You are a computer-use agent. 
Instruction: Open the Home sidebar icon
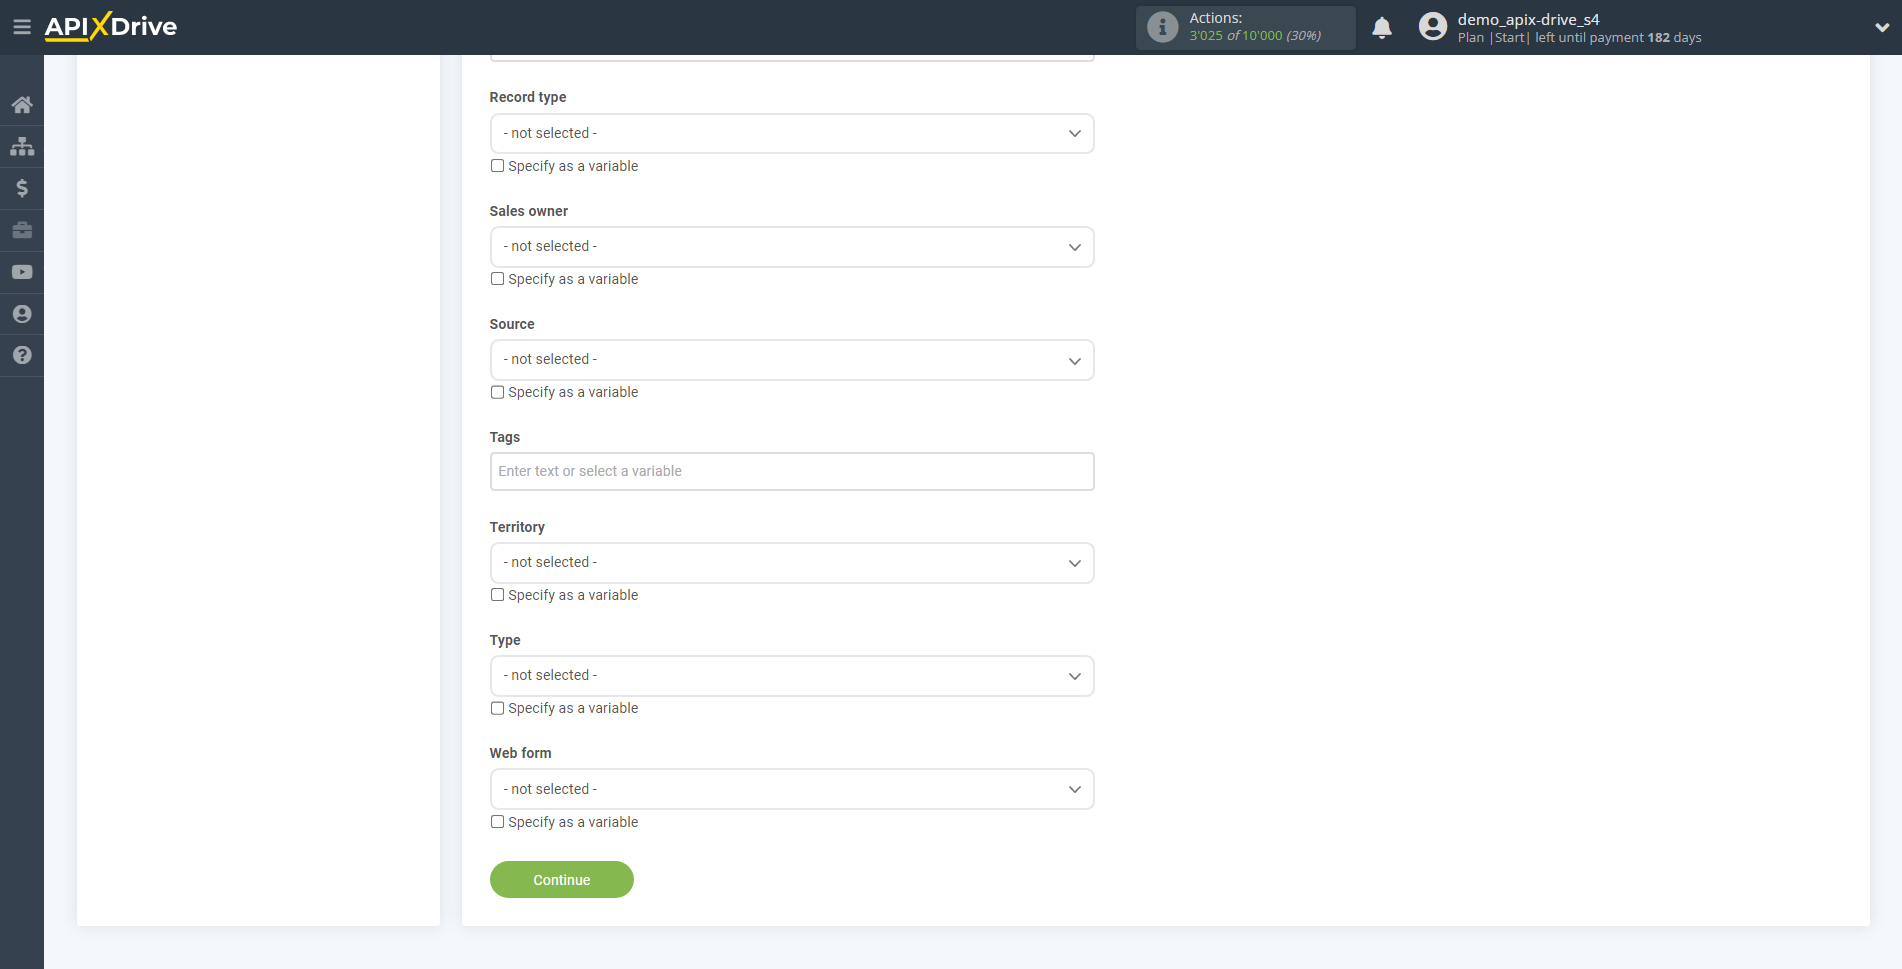tap(22, 105)
